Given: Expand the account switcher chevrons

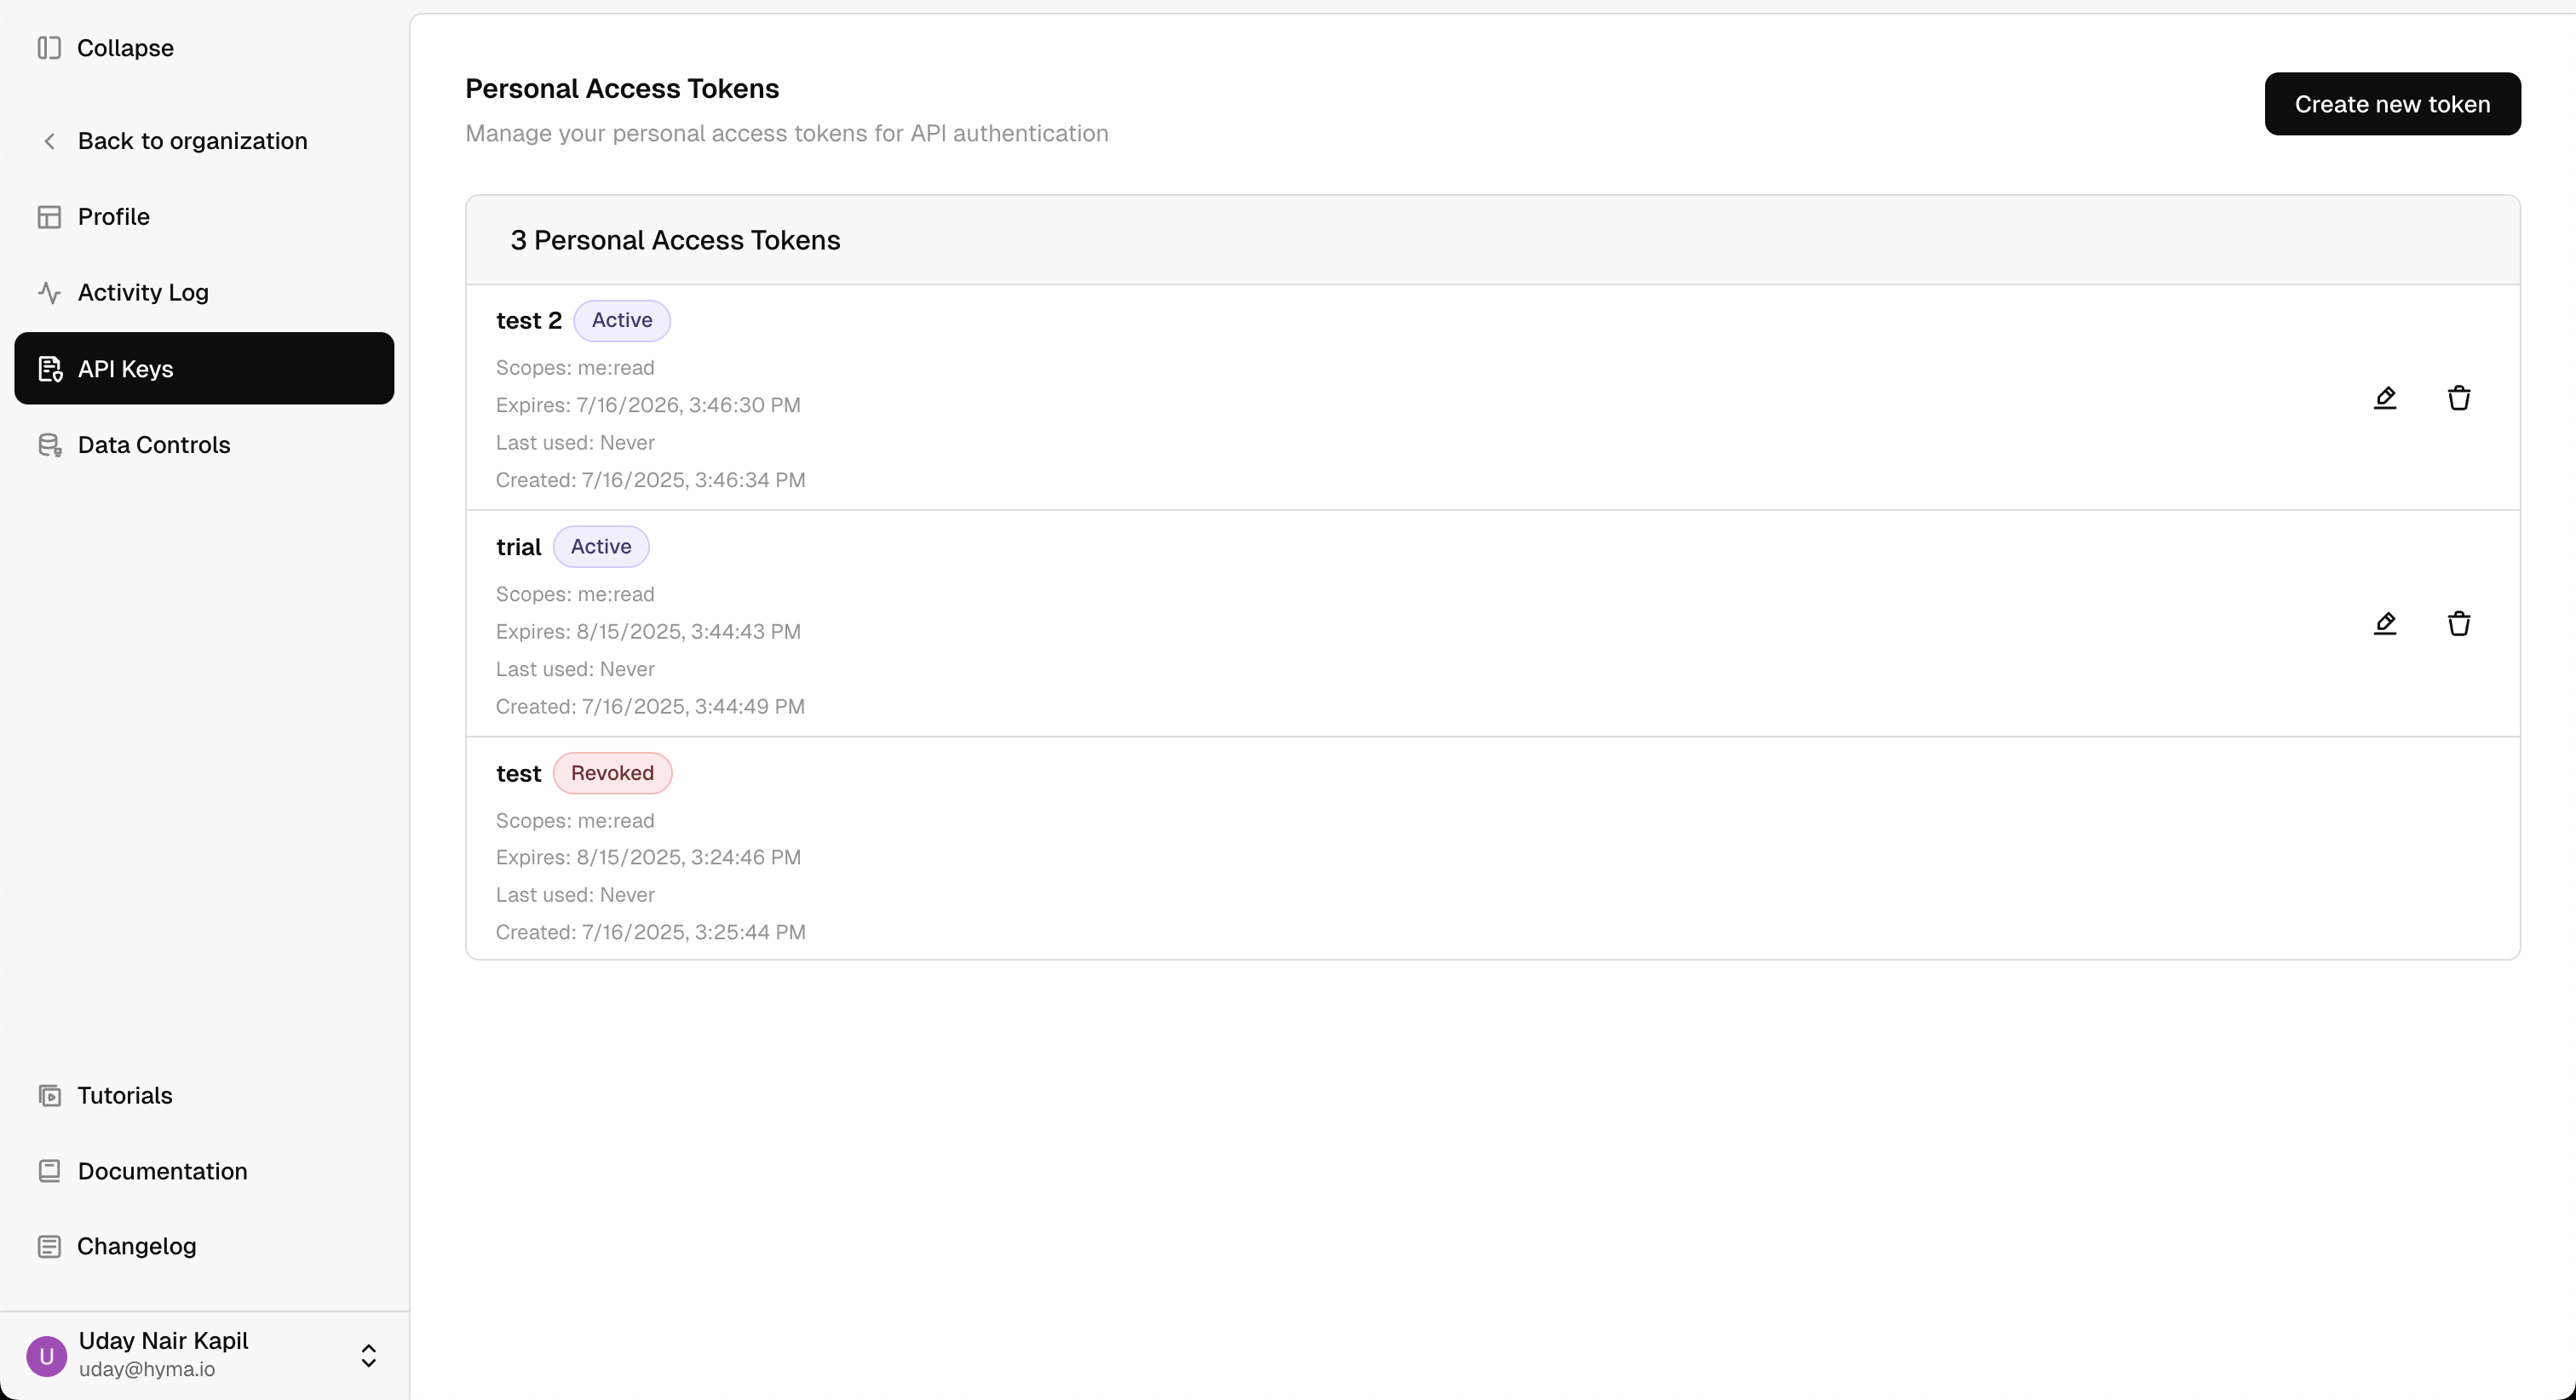Looking at the screenshot, I should [368, 1356].
